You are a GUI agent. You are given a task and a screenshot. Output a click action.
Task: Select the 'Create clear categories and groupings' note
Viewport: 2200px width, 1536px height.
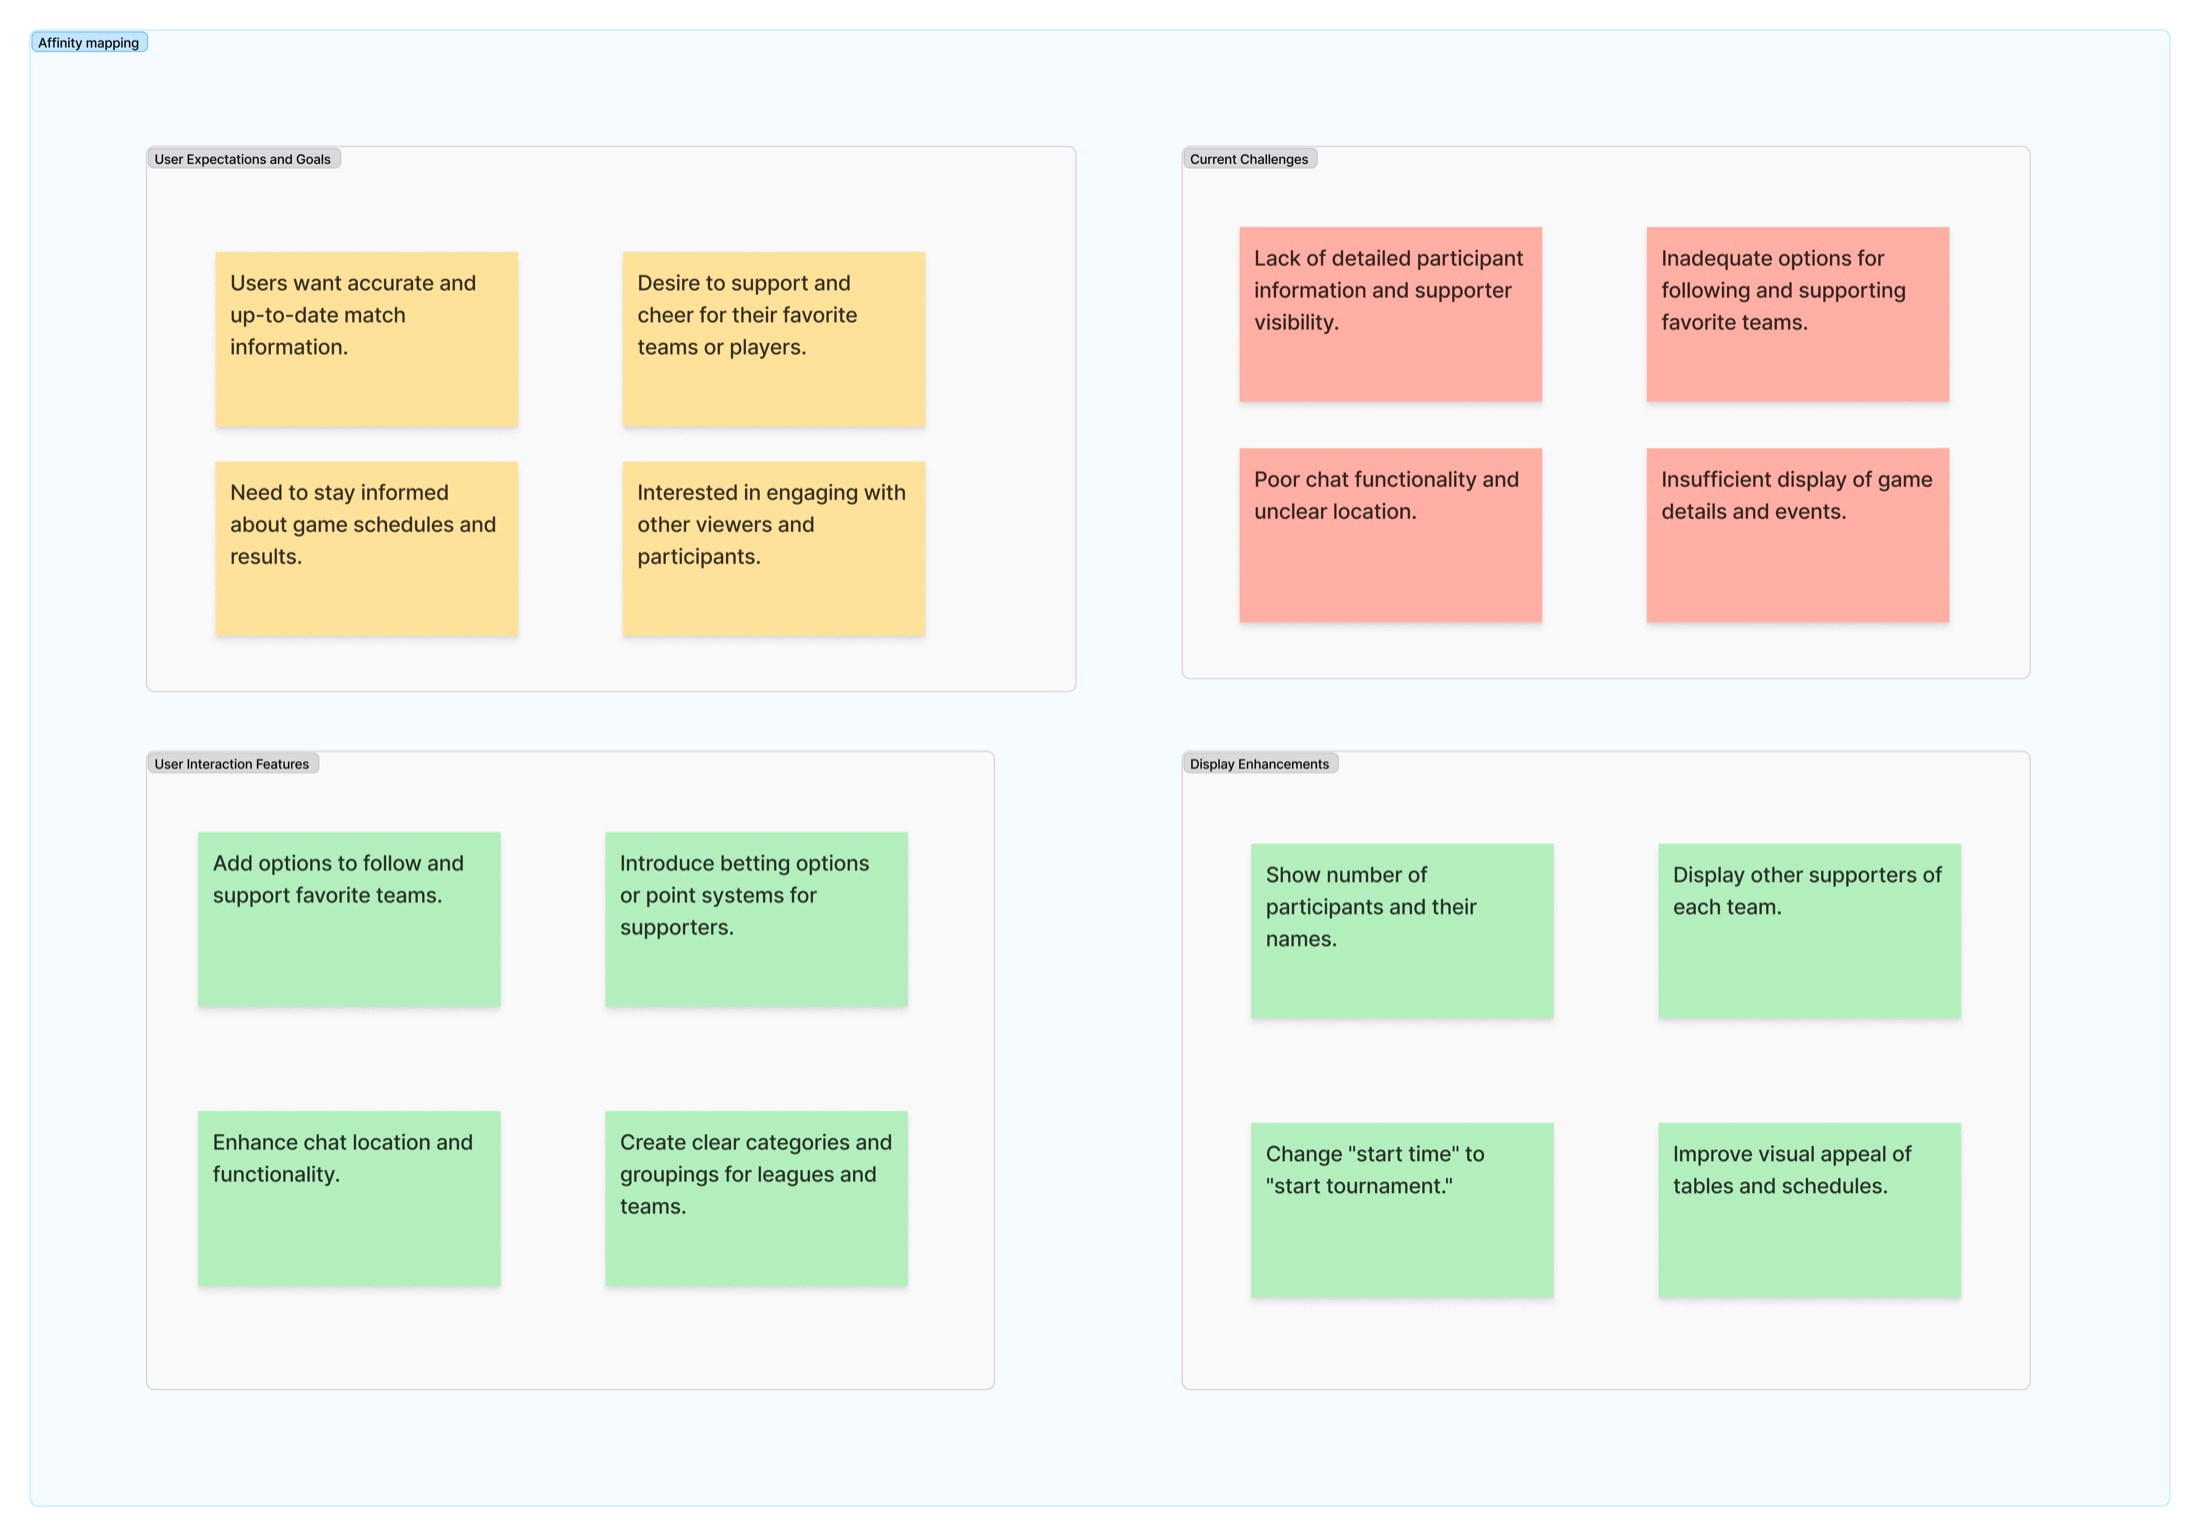pos(756,1198)
